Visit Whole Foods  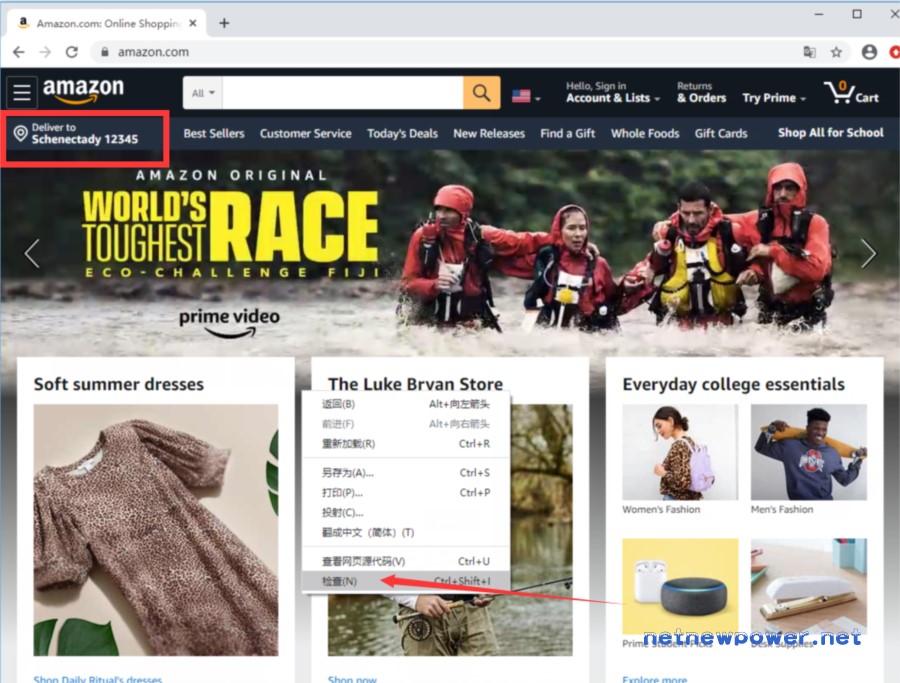645,134
